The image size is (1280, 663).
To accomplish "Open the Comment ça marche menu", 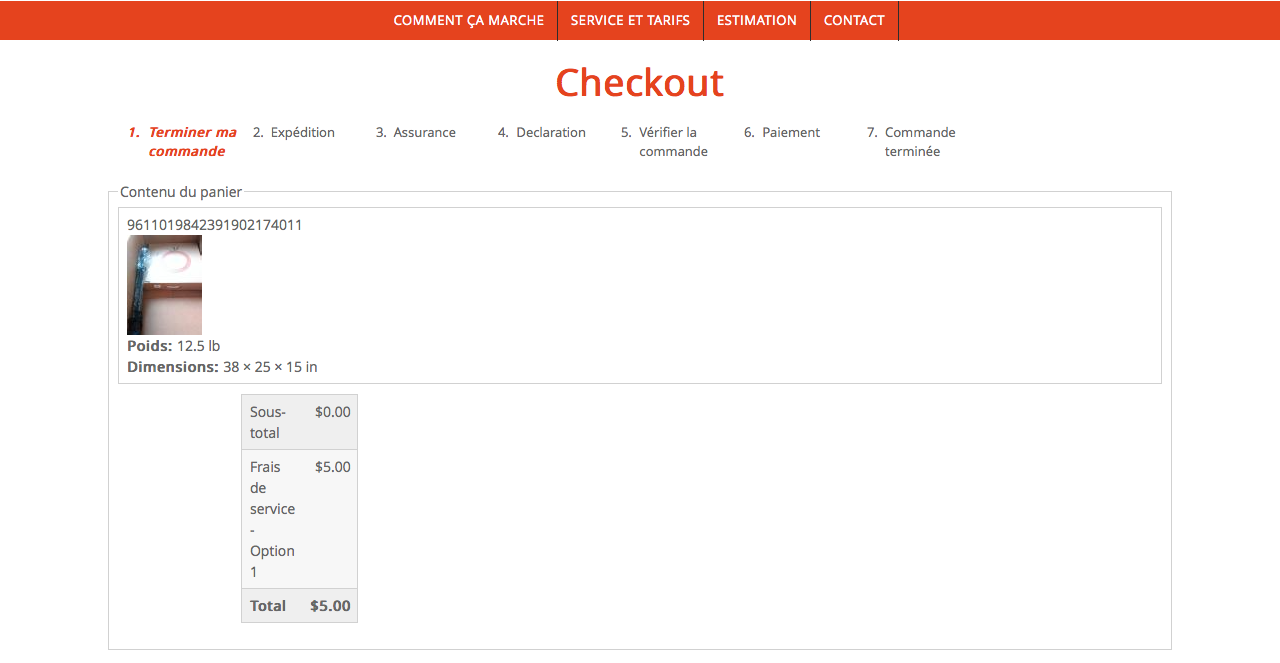I will click(468, 20).
